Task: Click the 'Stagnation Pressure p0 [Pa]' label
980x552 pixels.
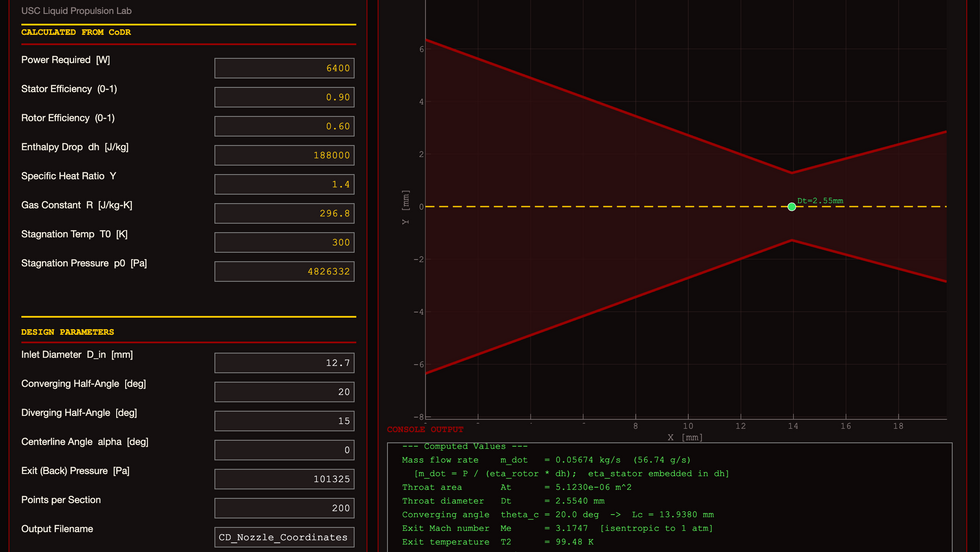Action: point(84,263)
